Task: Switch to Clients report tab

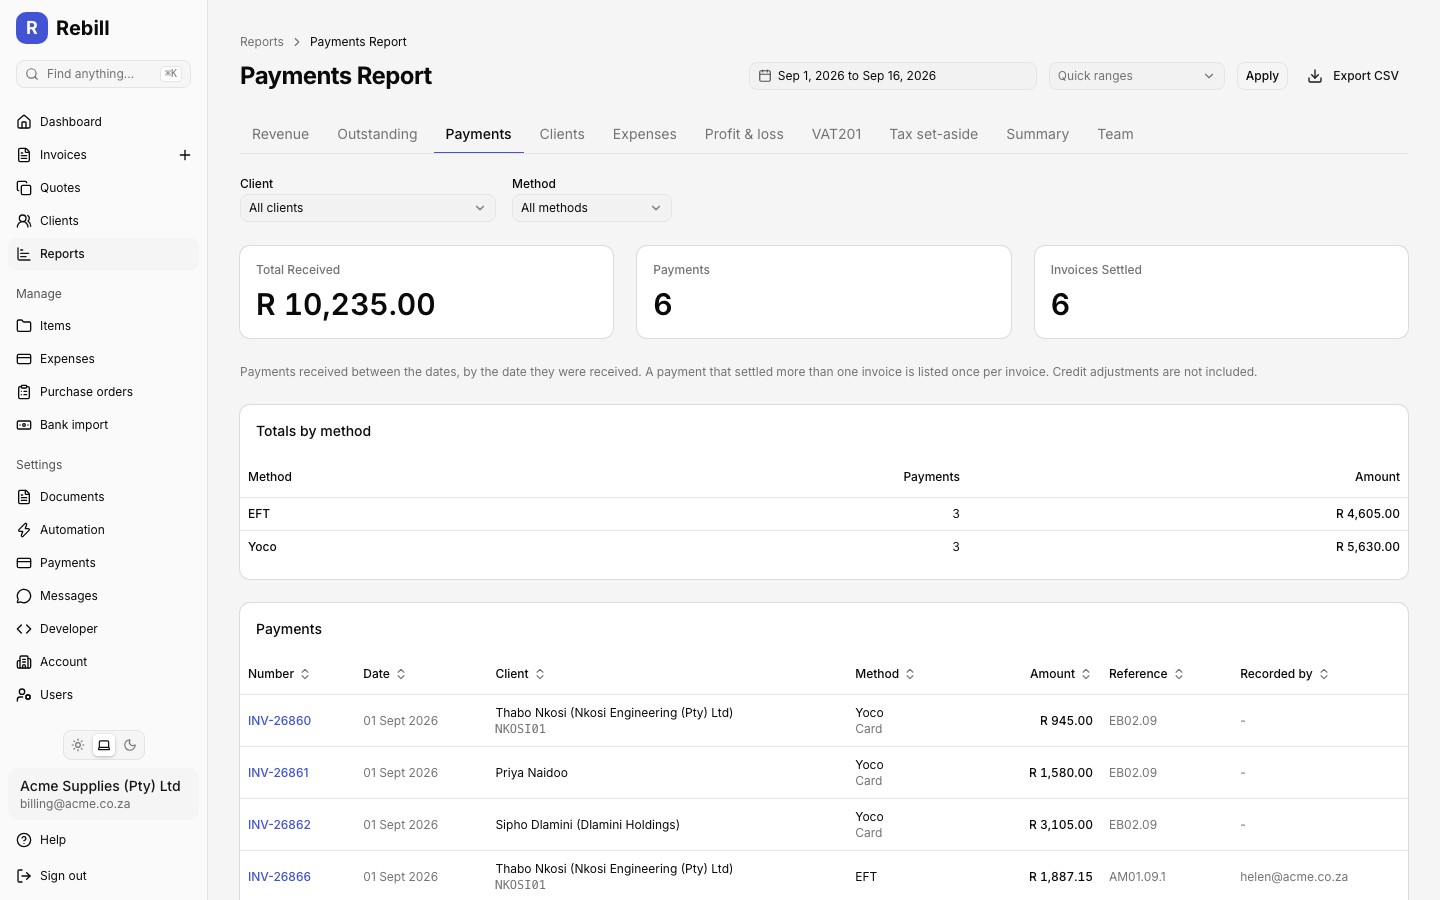Action: [x=562, y=134]
